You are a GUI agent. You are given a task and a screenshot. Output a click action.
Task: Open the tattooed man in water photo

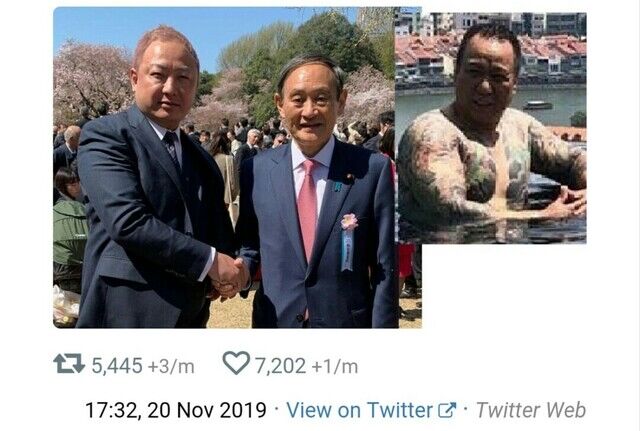click(491, 128)
